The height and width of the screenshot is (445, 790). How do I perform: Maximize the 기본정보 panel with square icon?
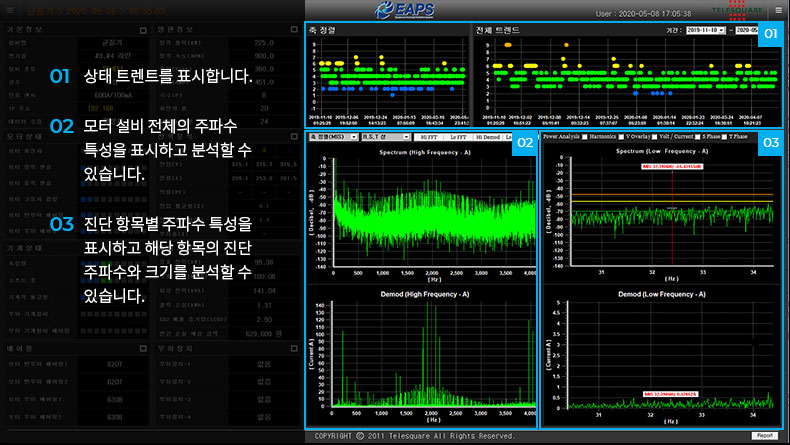(143, 30)
